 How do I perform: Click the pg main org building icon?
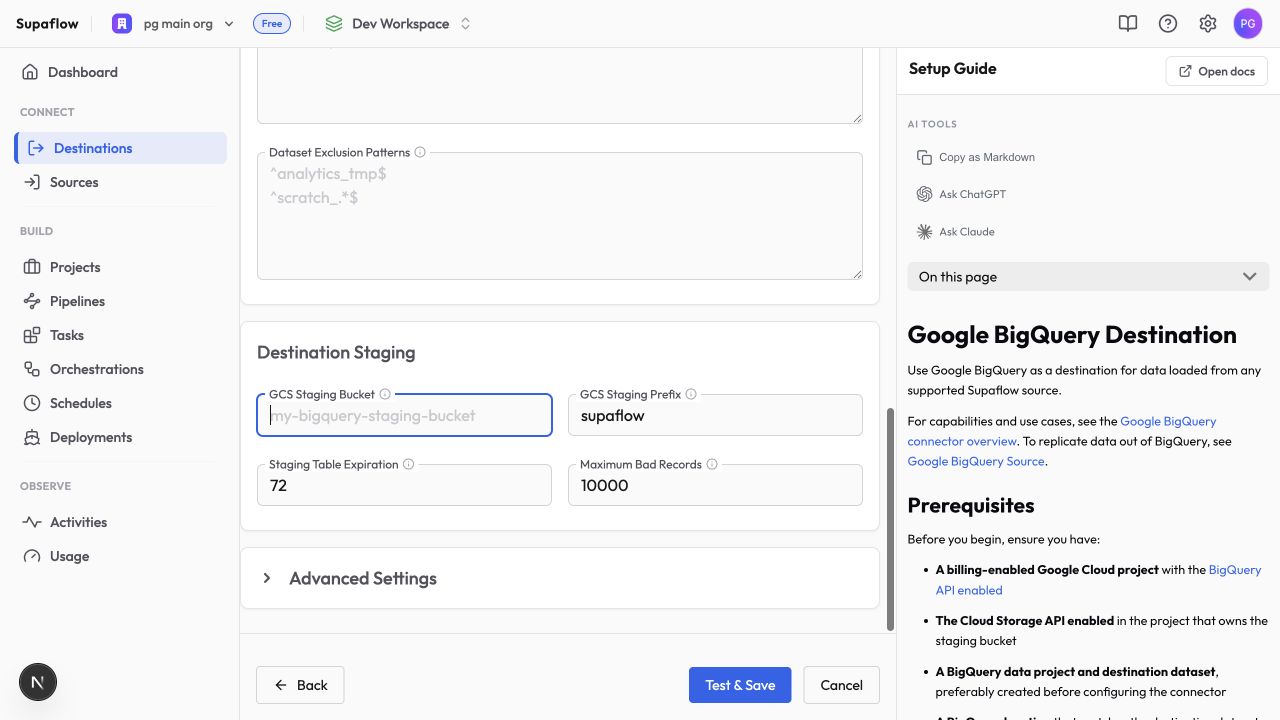[122, 23]
